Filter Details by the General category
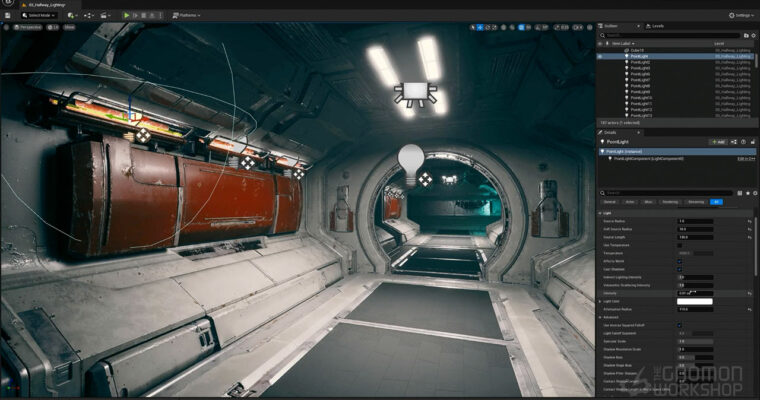This screenshot has height=400, width=760. [x=609, y=202]
